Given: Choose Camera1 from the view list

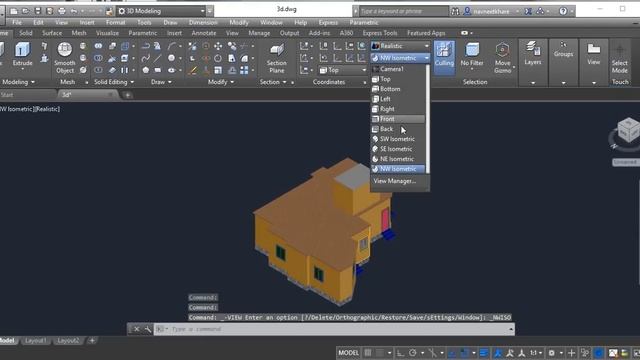Looking at the screenshot, I should (398, 69).
